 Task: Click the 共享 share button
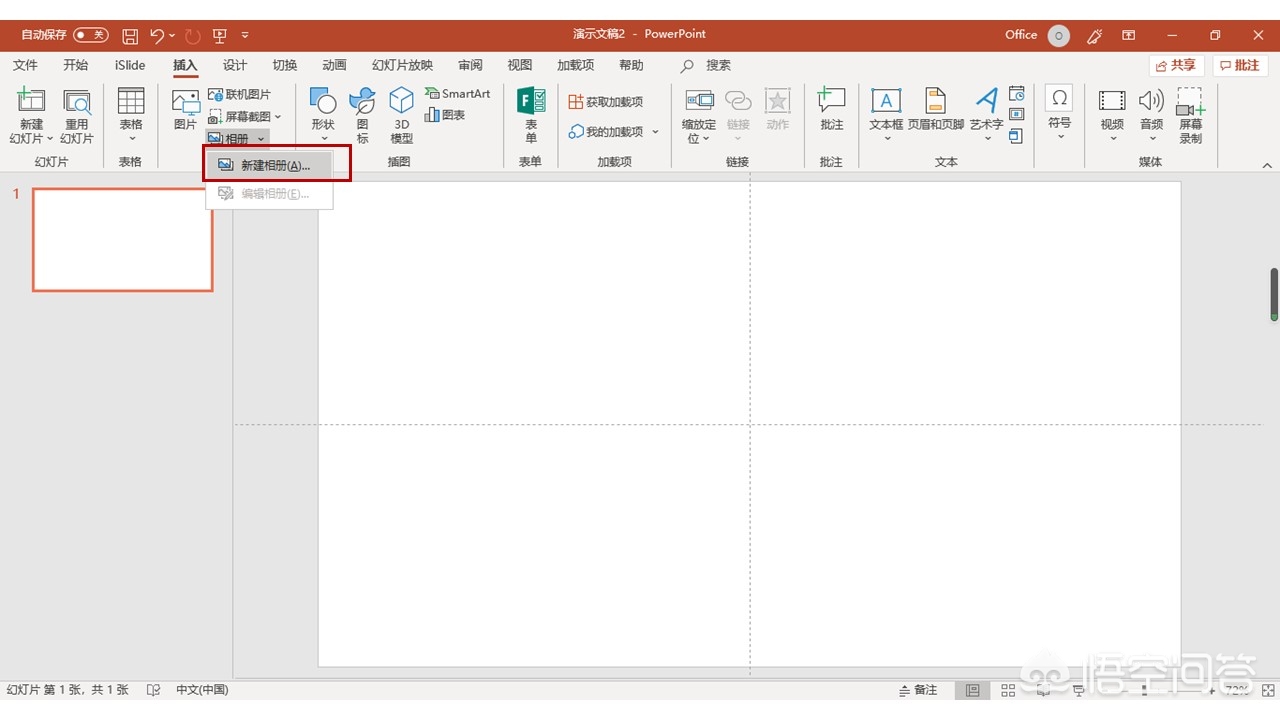point(1176,65)
